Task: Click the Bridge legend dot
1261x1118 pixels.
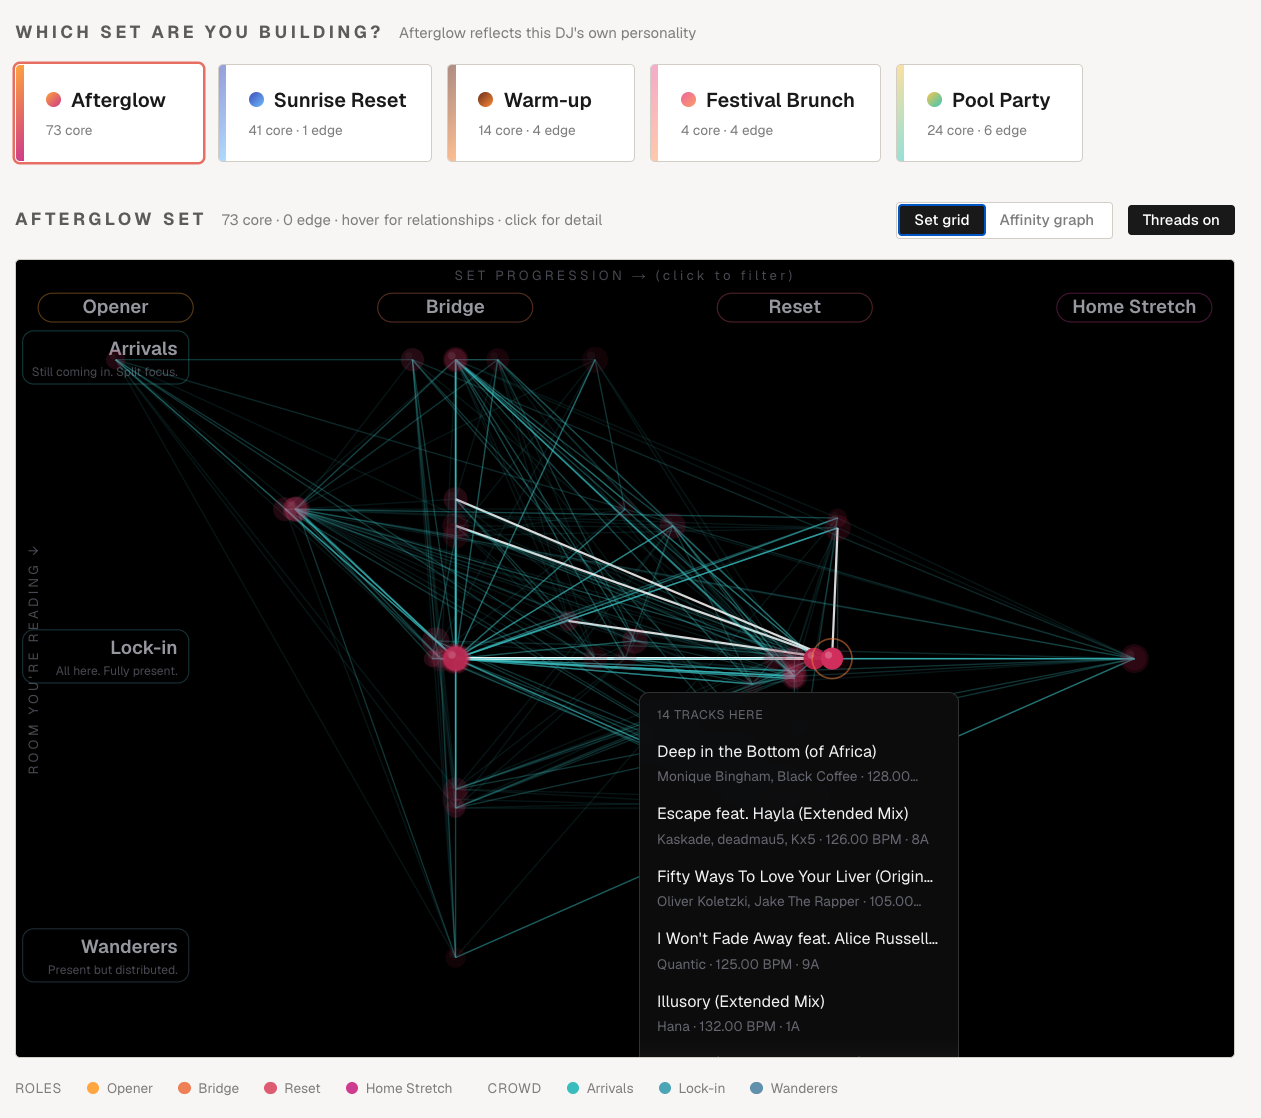Action: click(184, 1088)
